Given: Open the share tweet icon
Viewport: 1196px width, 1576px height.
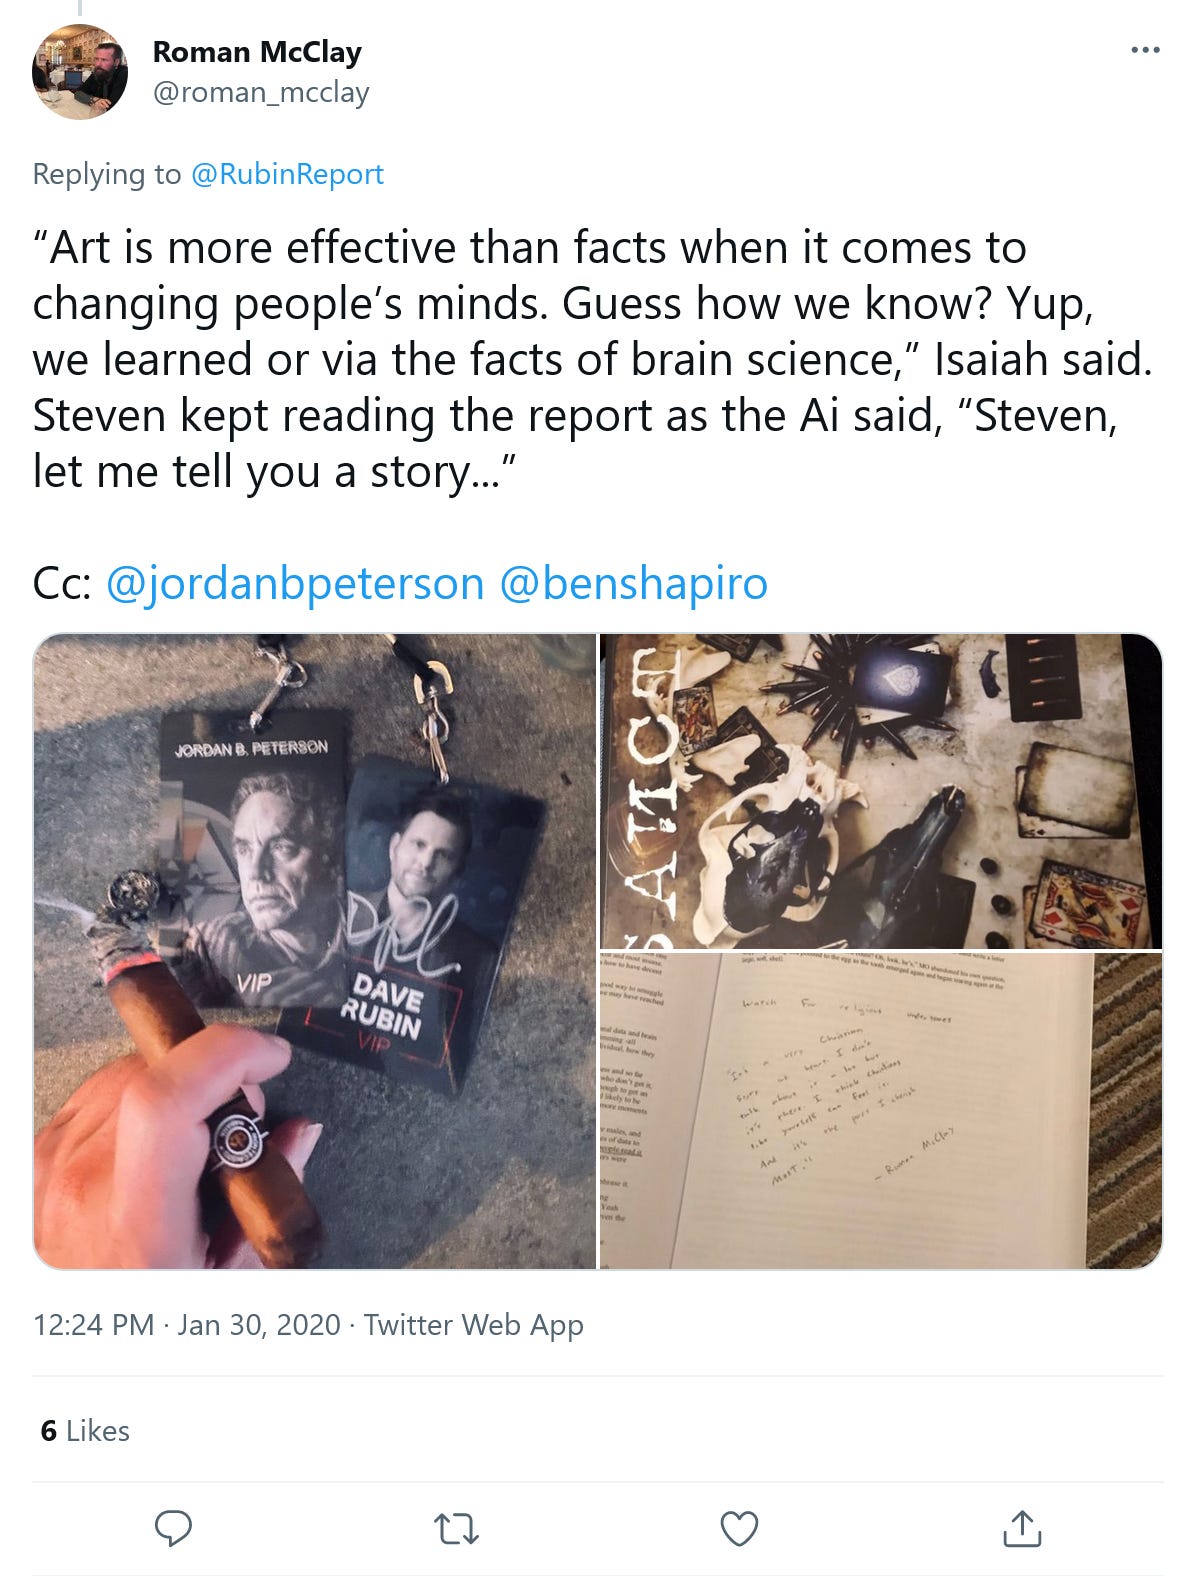Looking at the screenshot, I should 1021,1528.
